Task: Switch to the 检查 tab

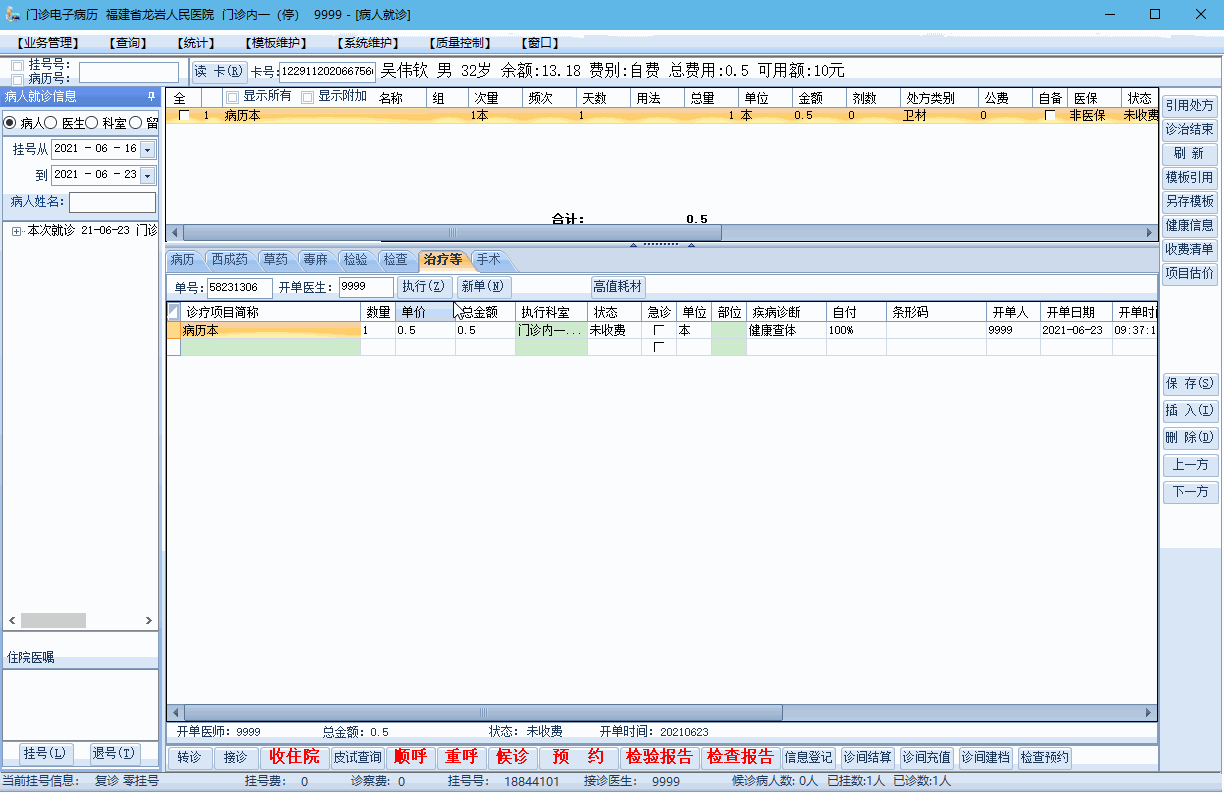Action: coord(395,259)
